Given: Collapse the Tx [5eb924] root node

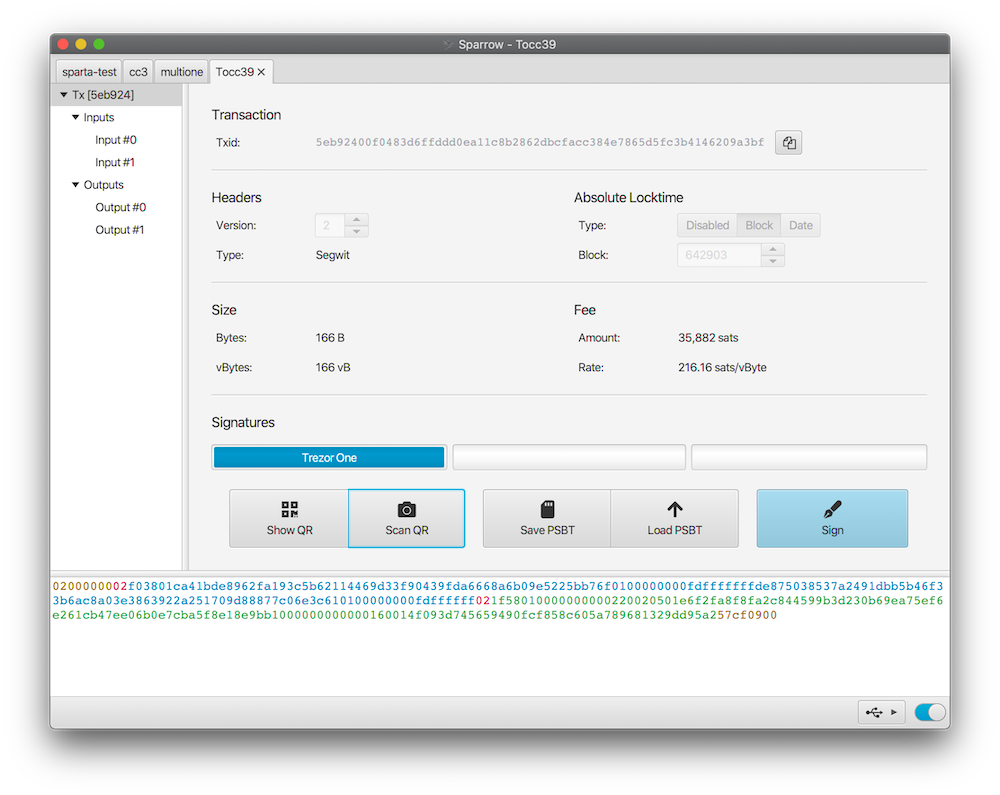Looking at the screenshot, I should point(64,95).
